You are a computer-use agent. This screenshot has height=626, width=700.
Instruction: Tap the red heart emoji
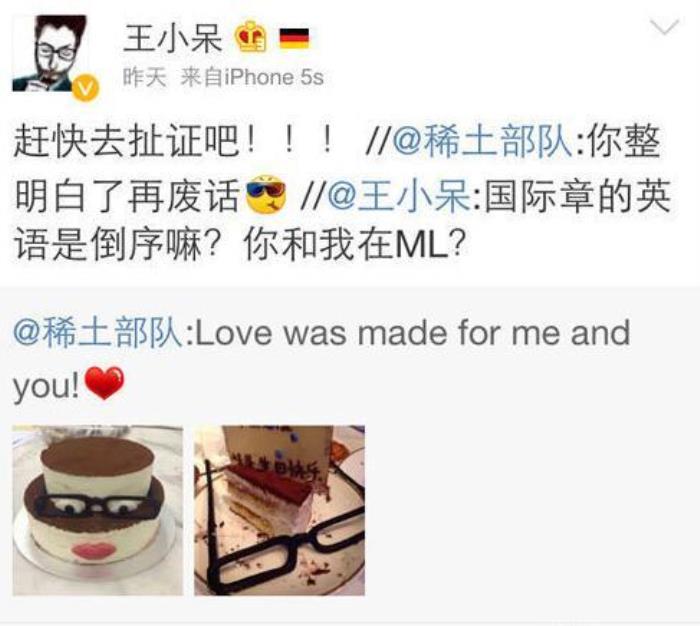click(x=105, y=383)
